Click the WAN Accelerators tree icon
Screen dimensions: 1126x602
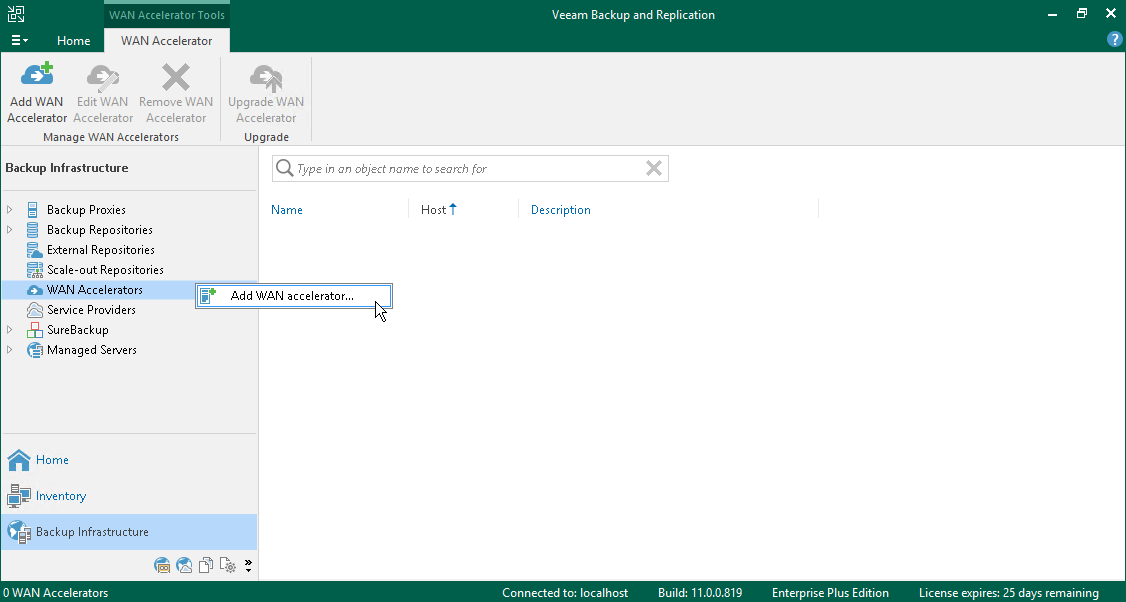point(34,290)
